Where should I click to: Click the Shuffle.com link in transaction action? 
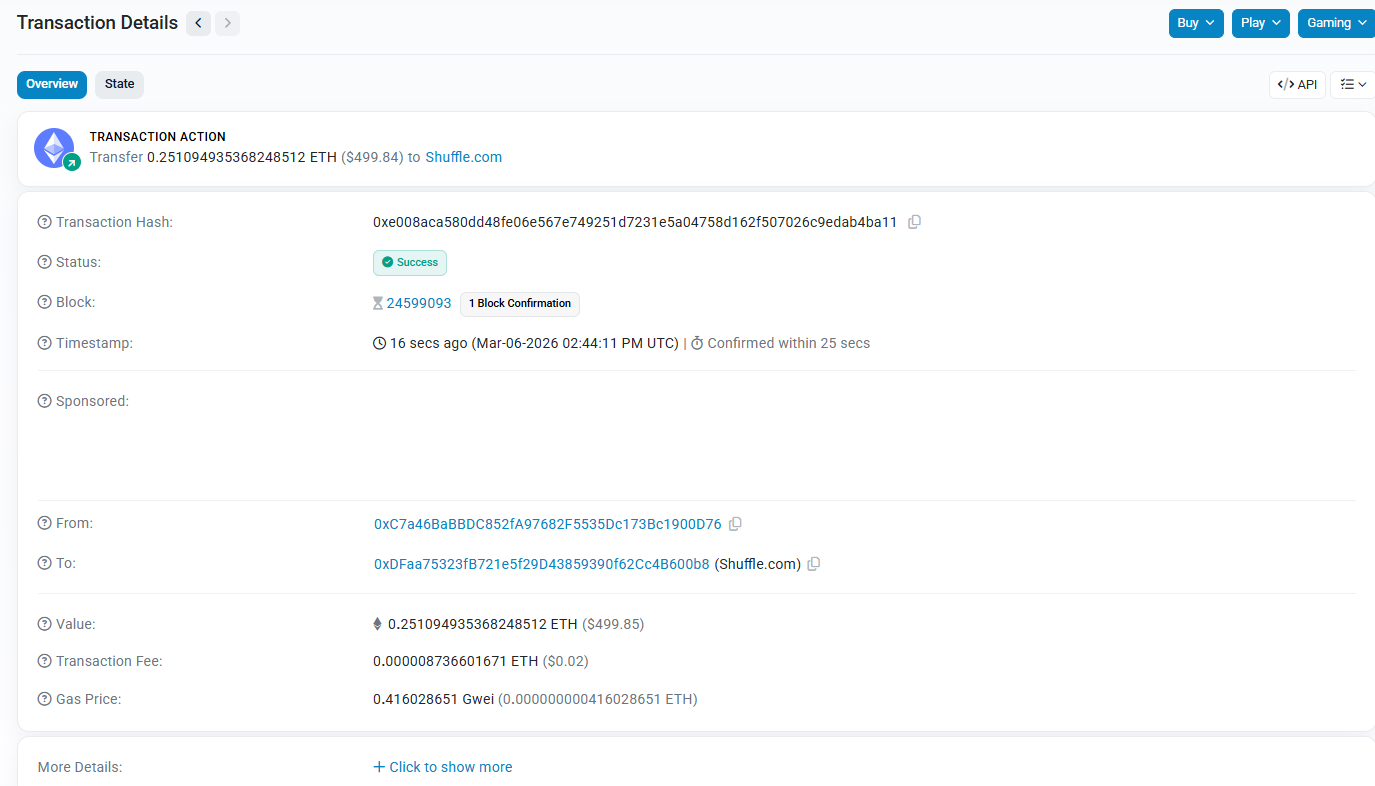coord(463,157)
